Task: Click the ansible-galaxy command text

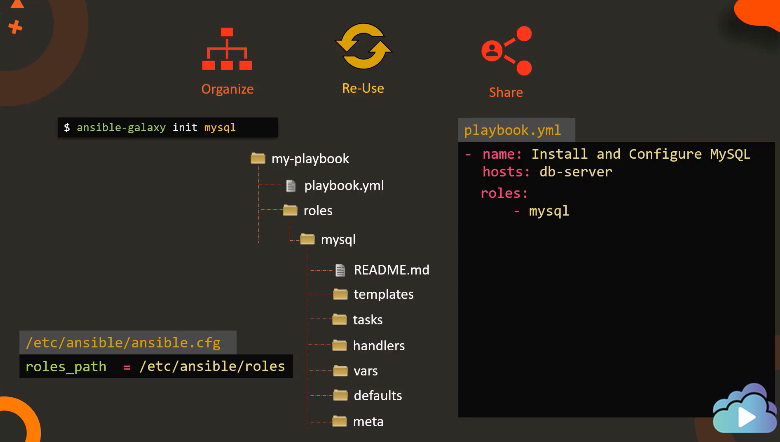Action: click(x=121, y=128)
